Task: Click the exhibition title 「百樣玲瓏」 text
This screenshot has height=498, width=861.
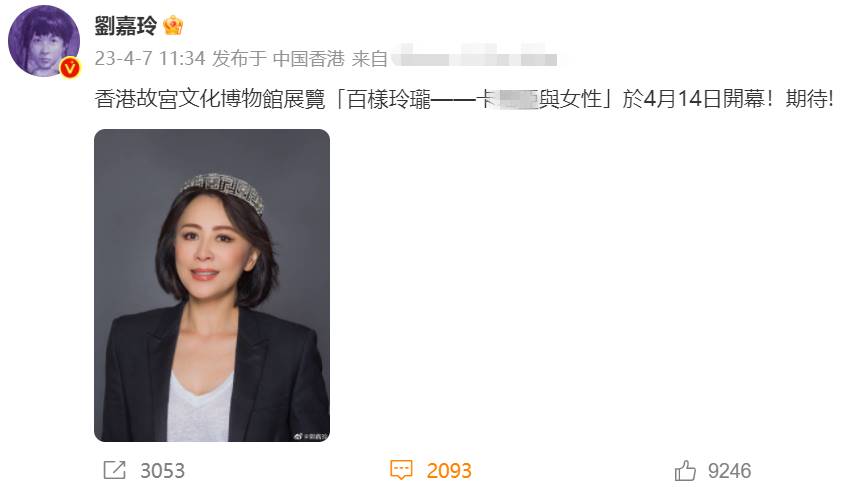Action: click(x=474, y=99)
